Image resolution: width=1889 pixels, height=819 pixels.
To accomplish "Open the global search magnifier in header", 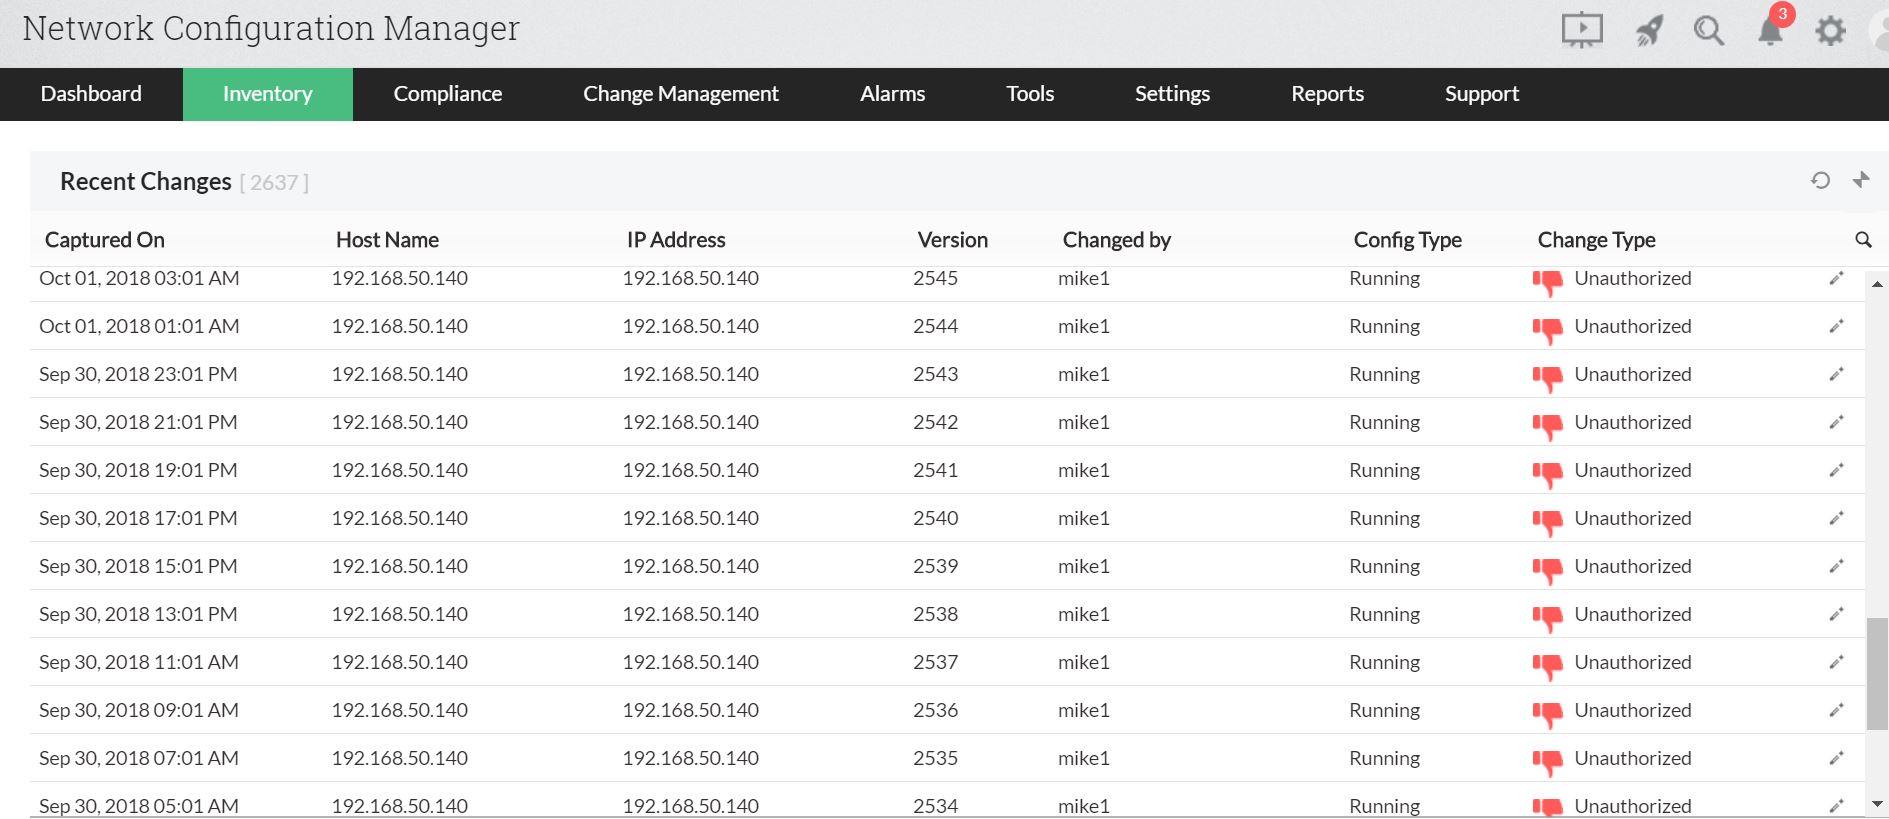I will [x=1708, y=31].
